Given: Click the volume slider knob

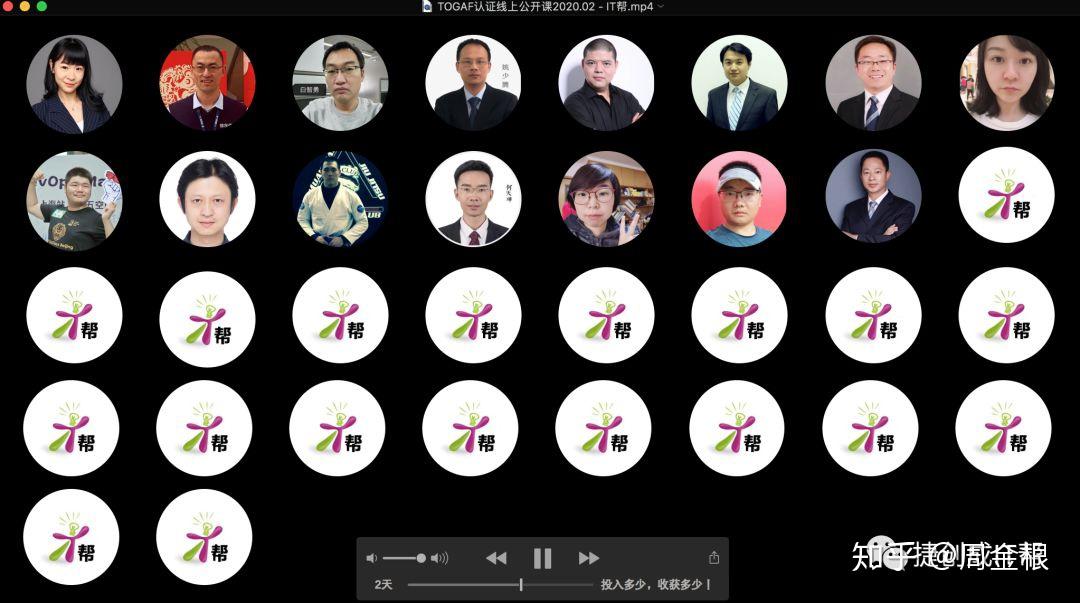Looking at the screenshot, I should [421, 558].
